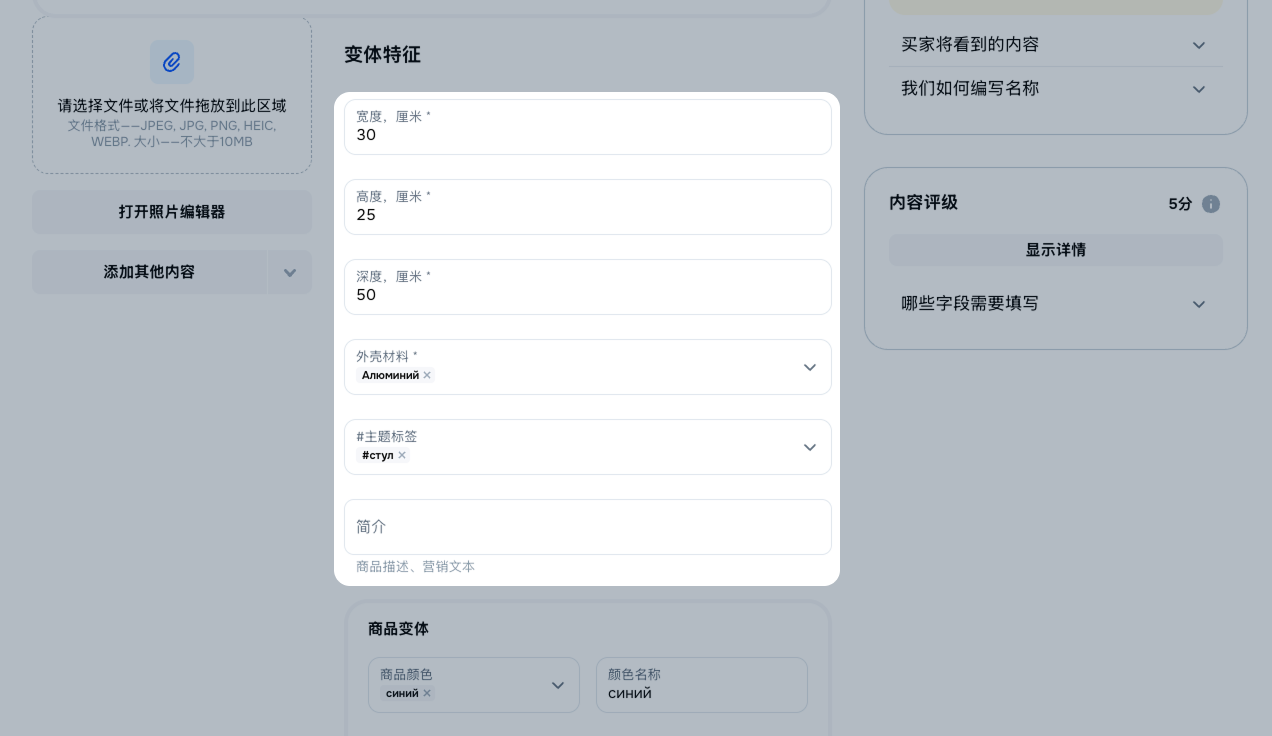Expand 哪些字段需要填写 section
This screenshot has width=1272, height=736.
[1198, 304]
